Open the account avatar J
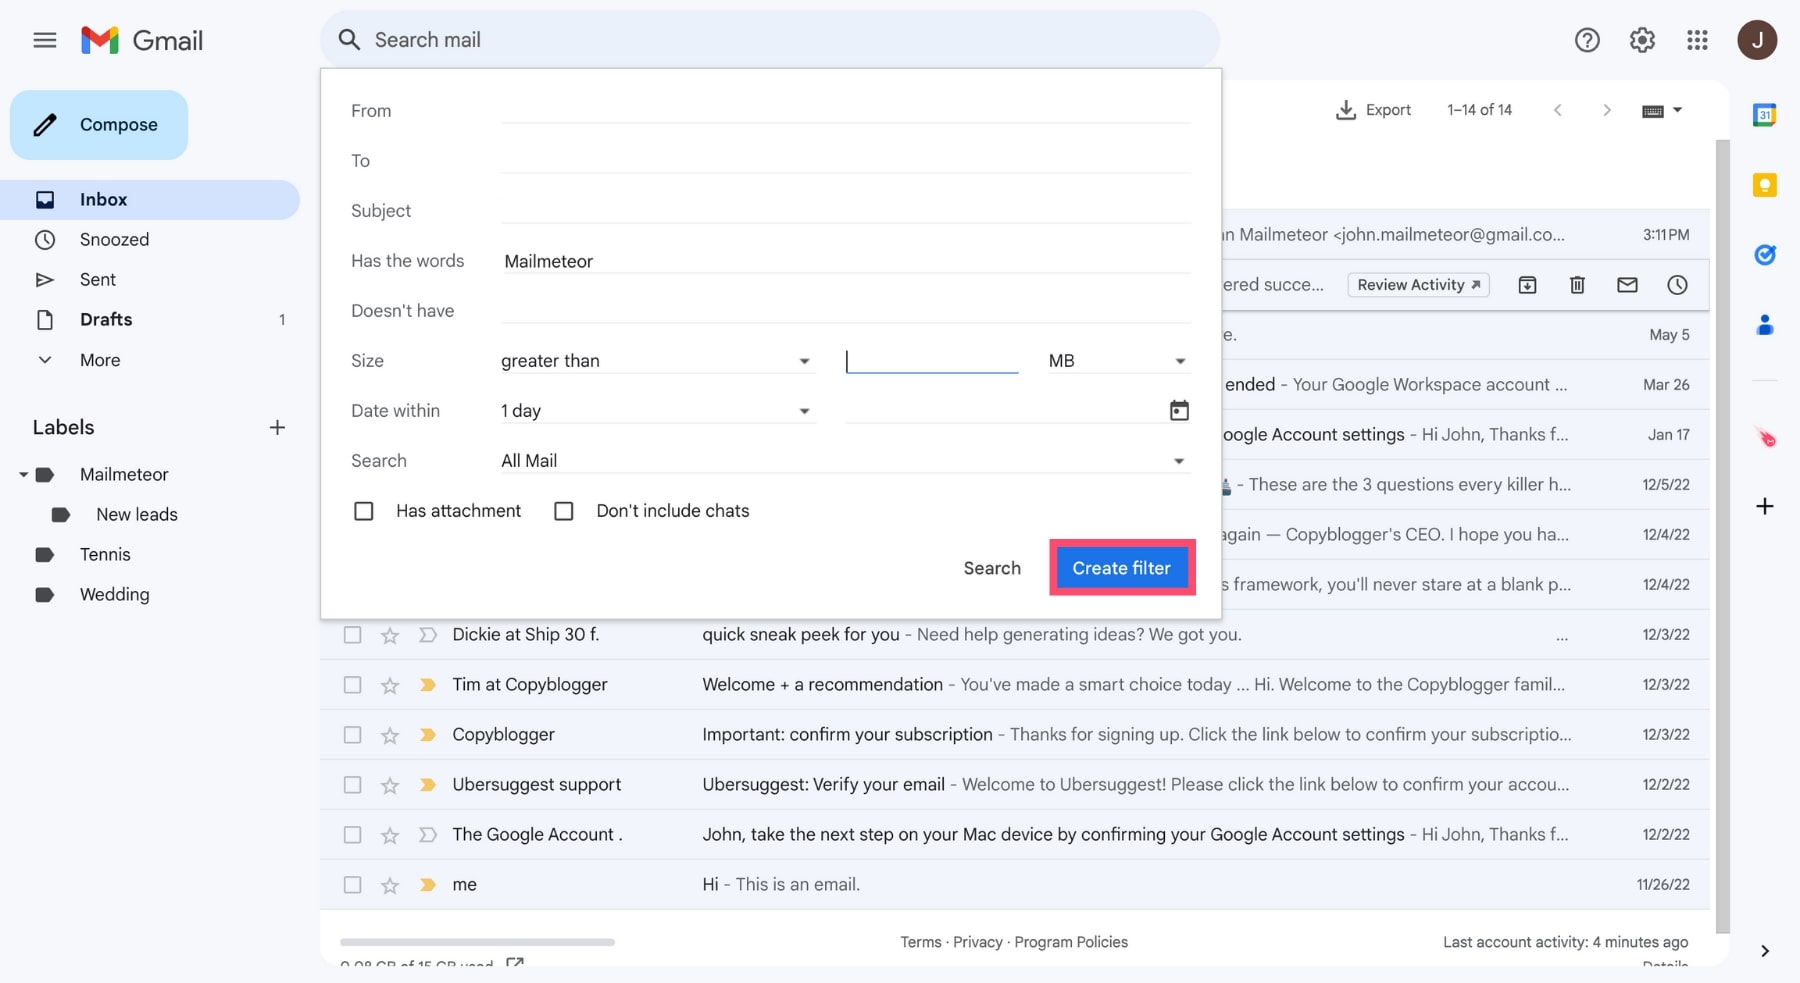 tap(1757, 40)
